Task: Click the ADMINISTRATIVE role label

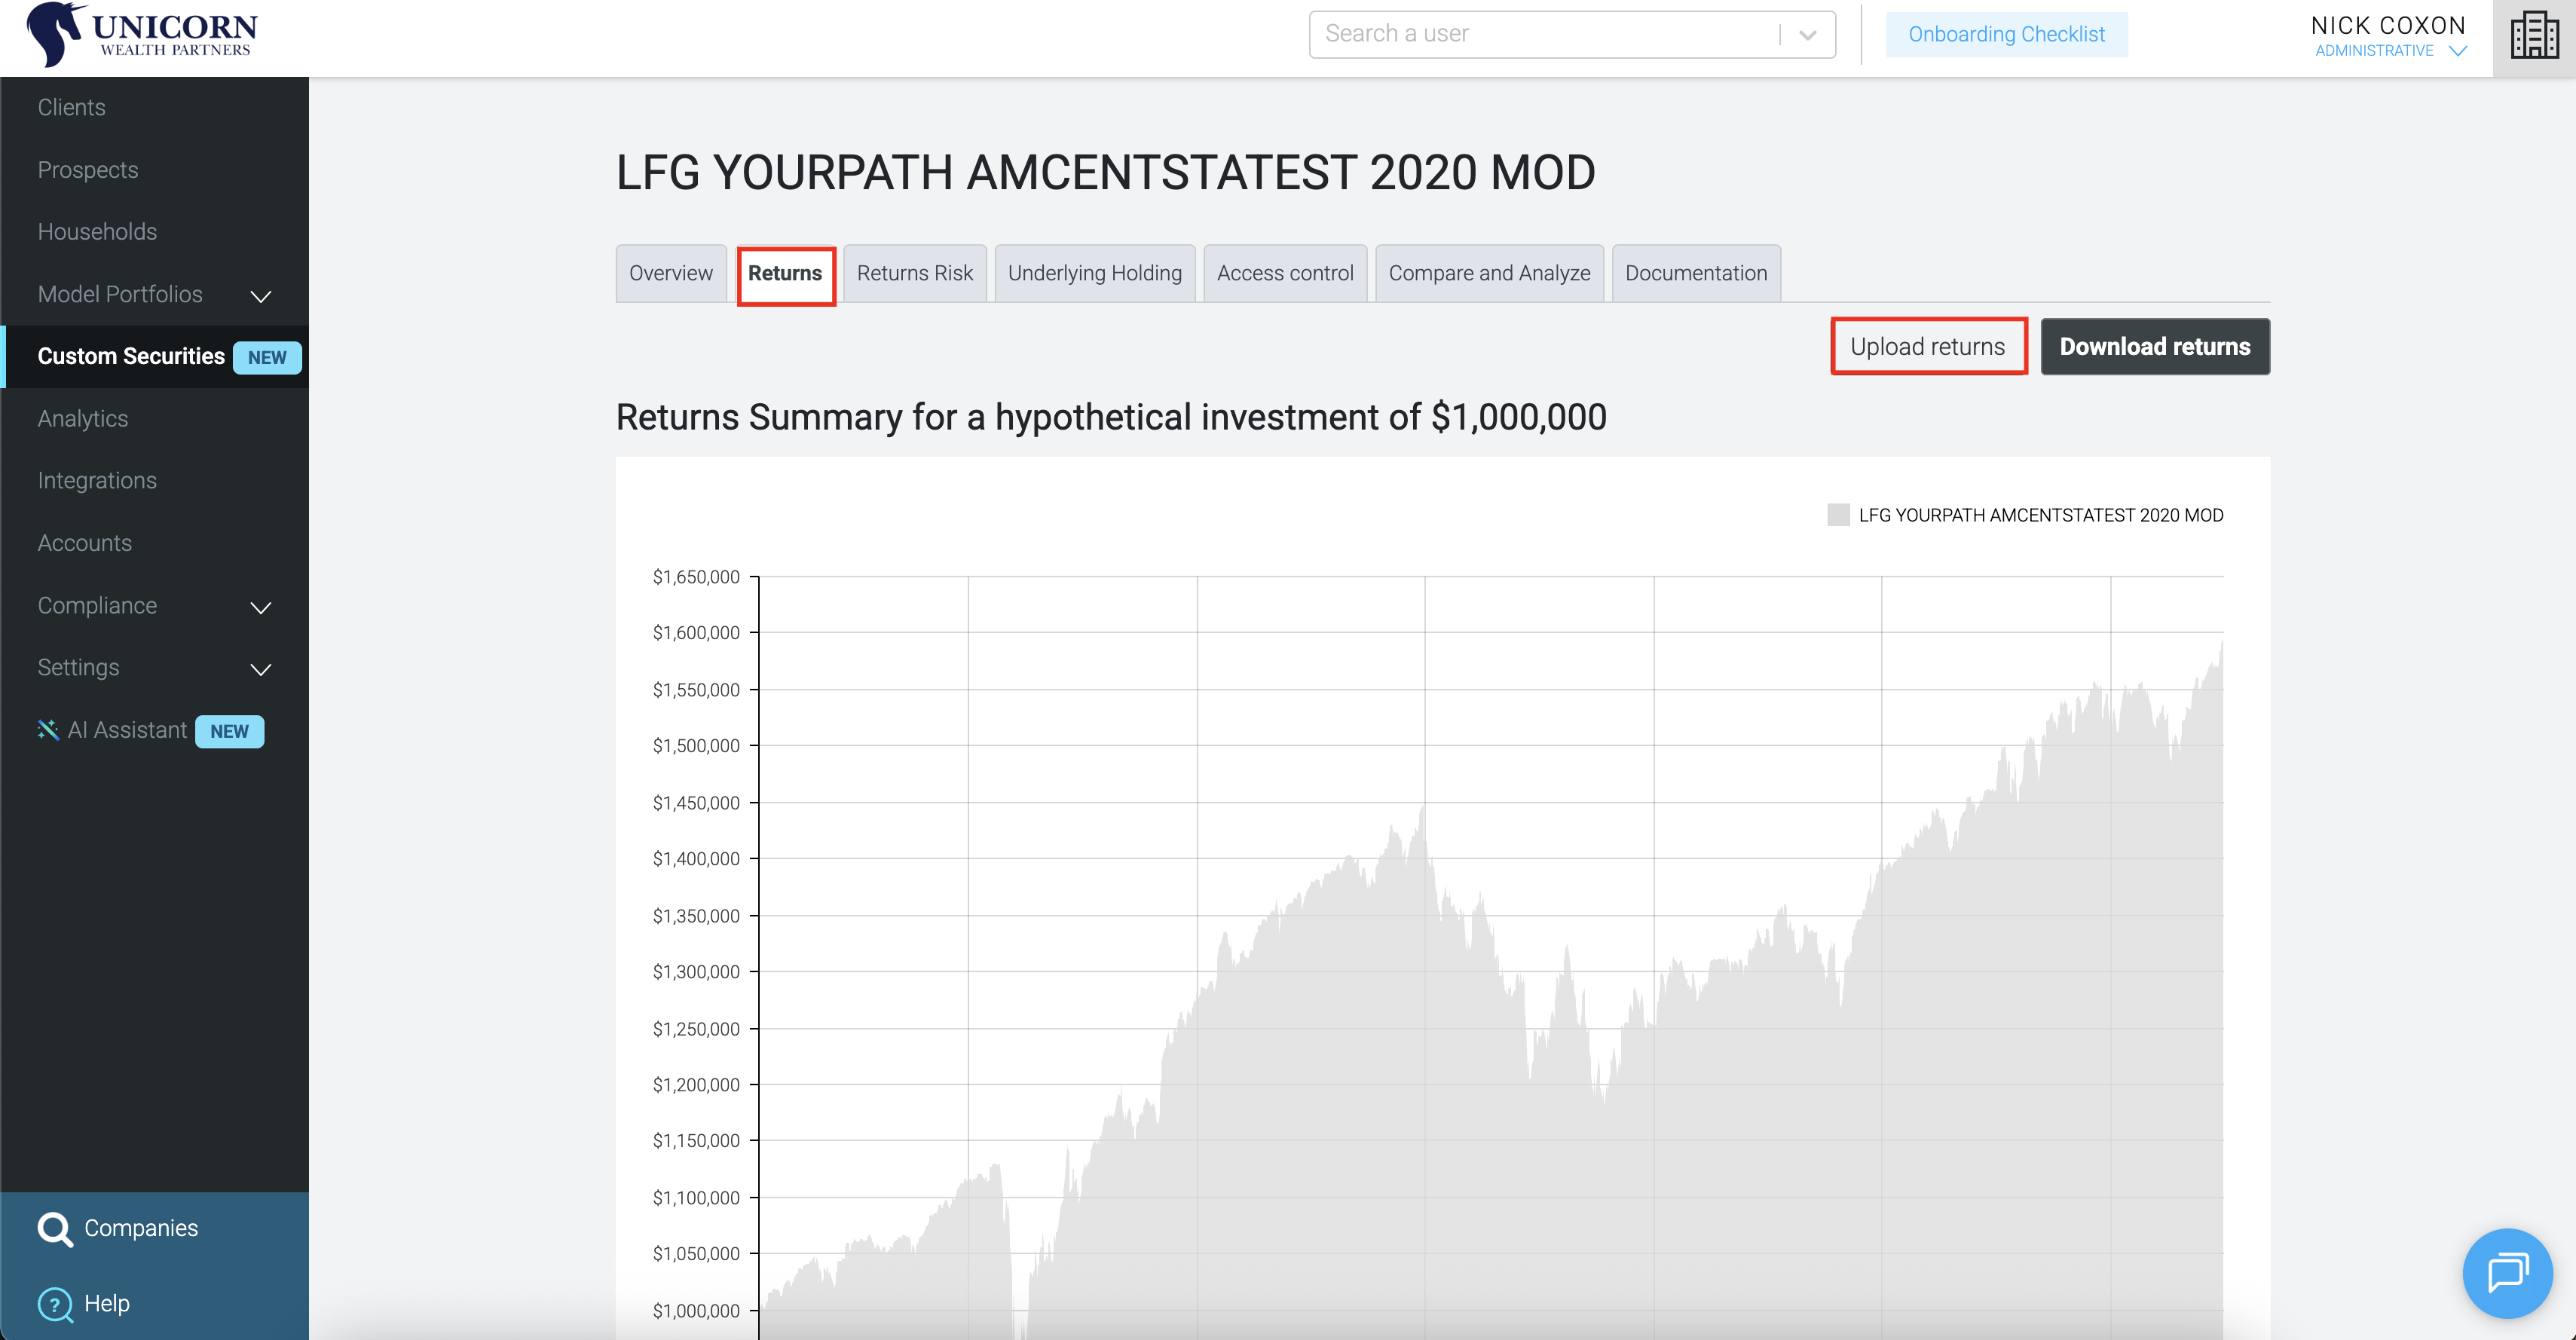Action: (x=2374, y=51)
